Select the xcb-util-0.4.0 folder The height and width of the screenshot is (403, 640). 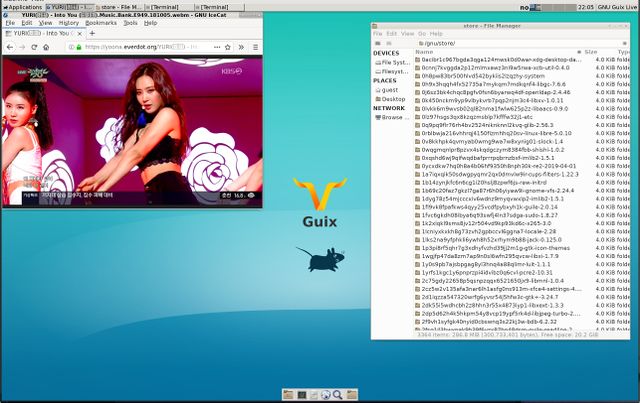point(522,68)
